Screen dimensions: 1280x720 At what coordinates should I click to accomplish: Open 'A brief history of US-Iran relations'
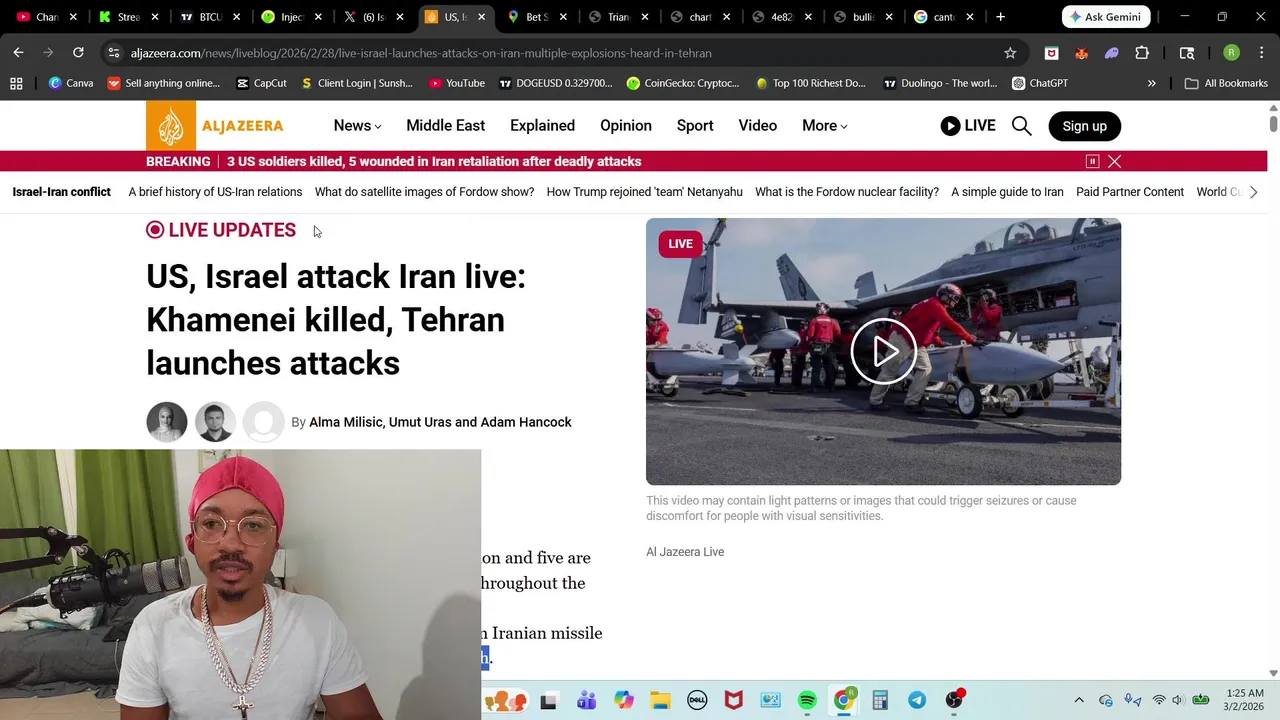coord(215,192)
